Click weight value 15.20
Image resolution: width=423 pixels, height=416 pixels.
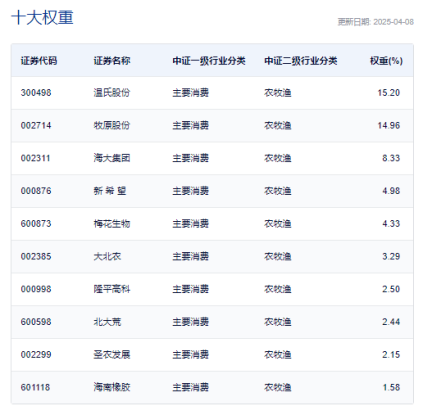(388, 93)
